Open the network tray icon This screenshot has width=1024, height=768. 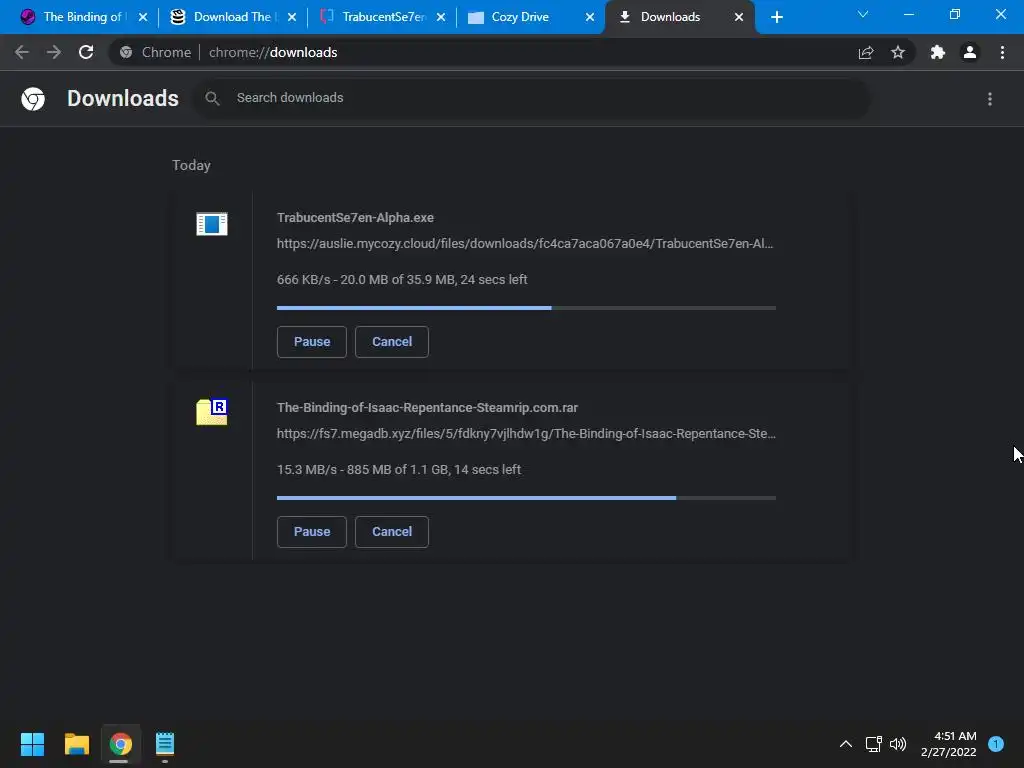[873, 744]
